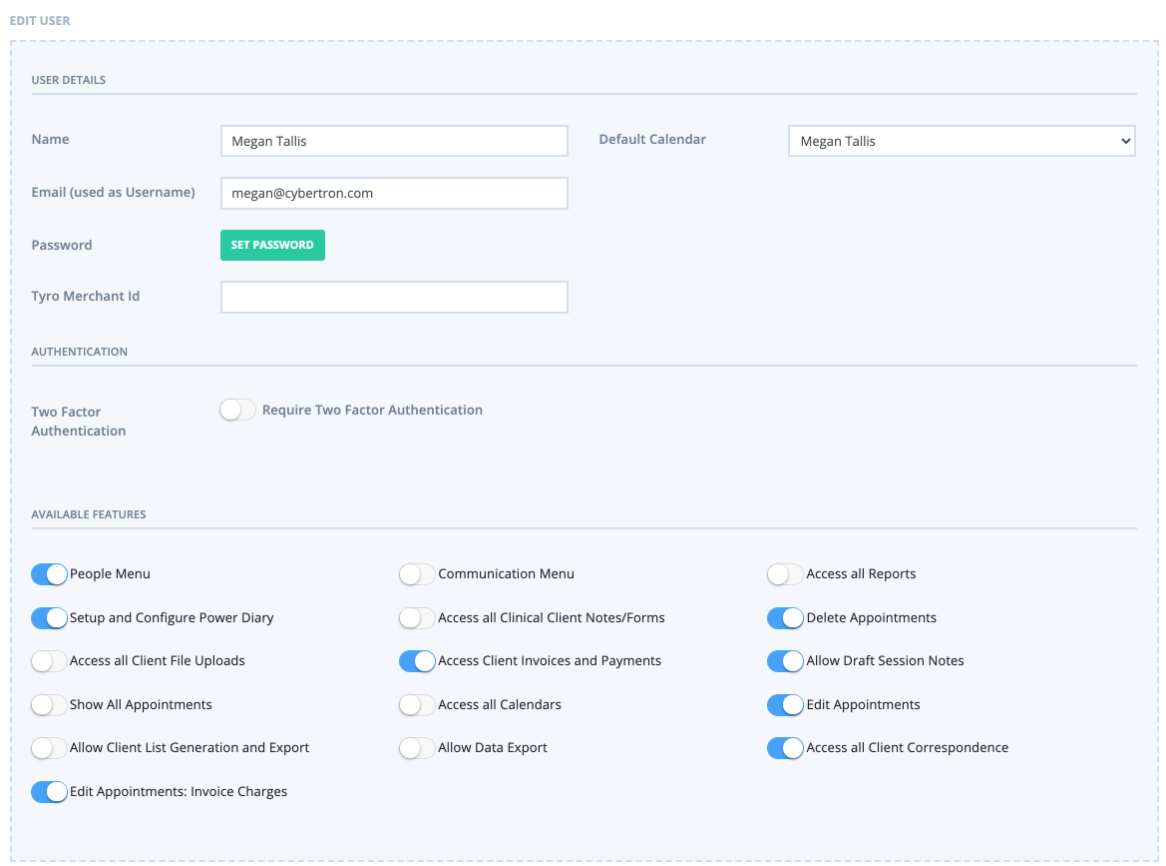This screenshot has height=866, width=1166.
Task: Turn on Allow Data Export
Action: [x=417, y=748]
